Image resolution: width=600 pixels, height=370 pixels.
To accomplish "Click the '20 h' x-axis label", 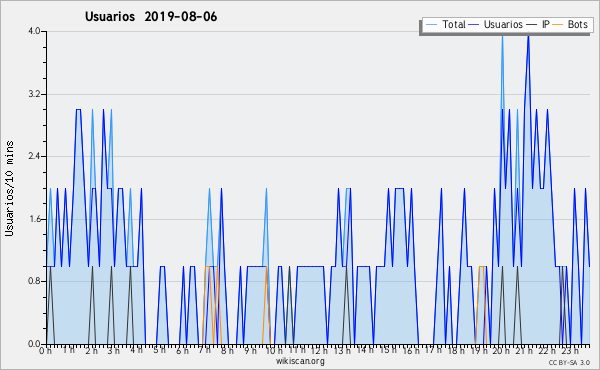I will 502,351.
